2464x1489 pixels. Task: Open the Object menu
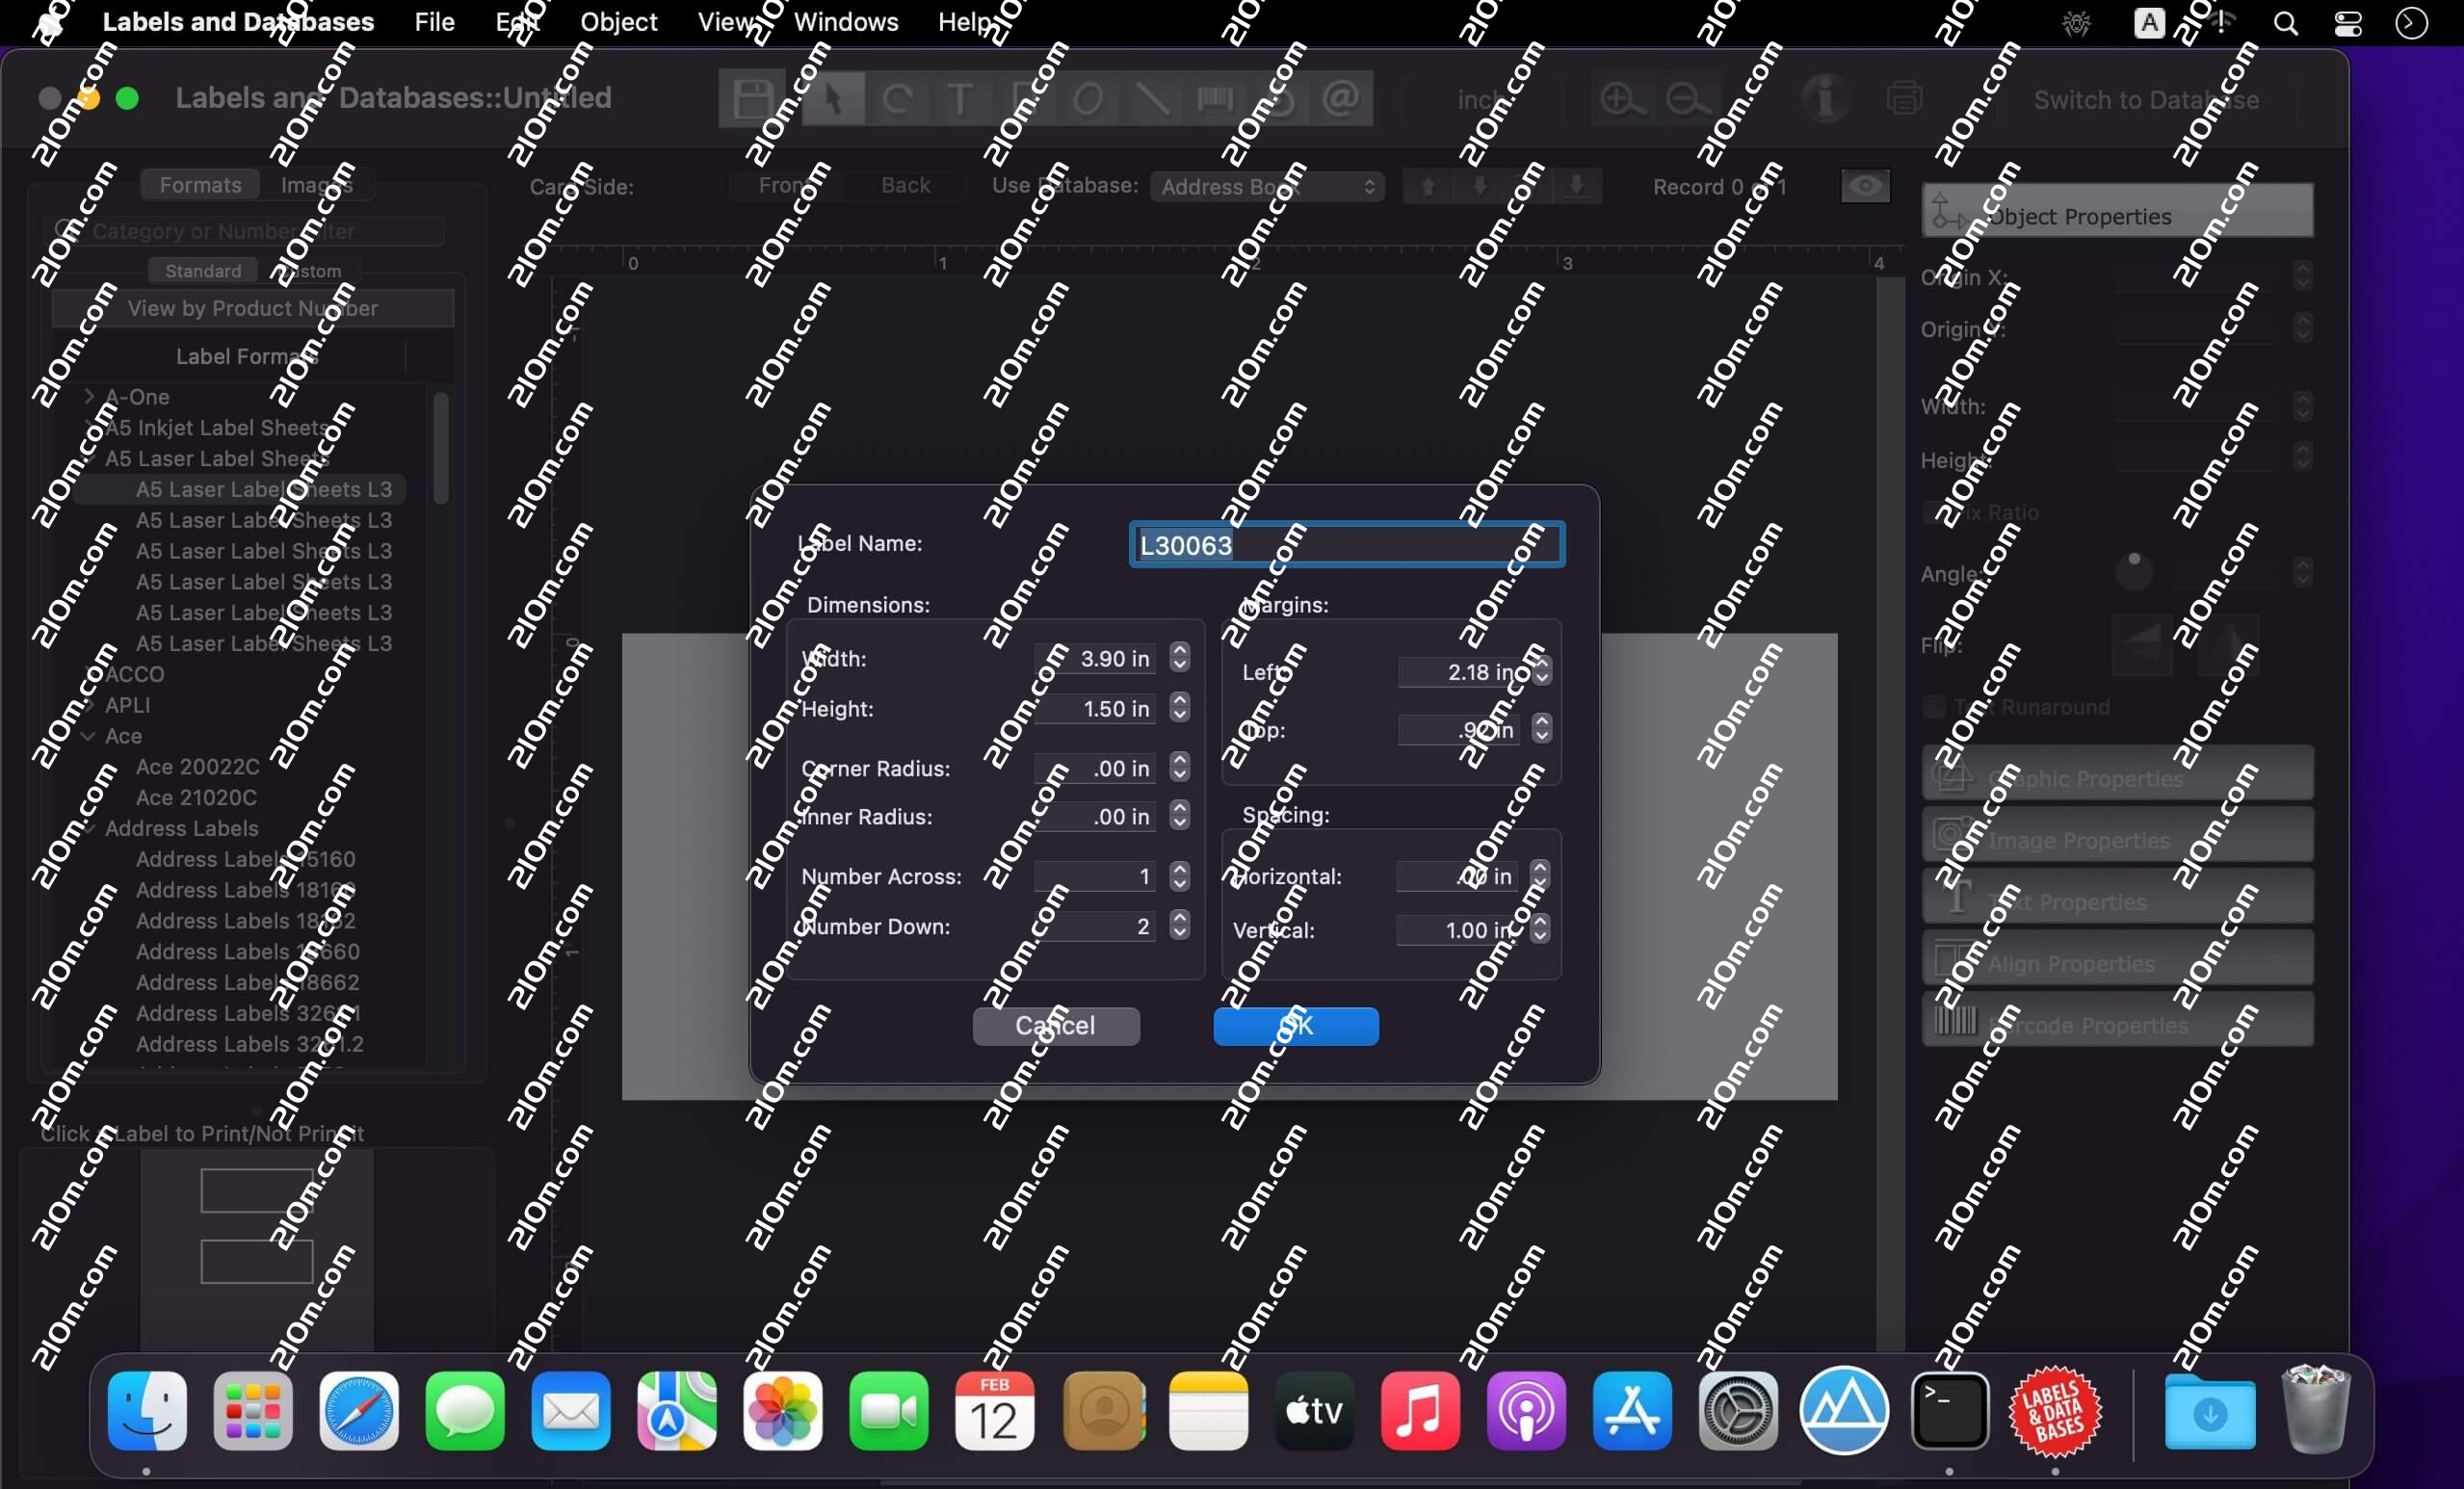[x=618, y=22]
